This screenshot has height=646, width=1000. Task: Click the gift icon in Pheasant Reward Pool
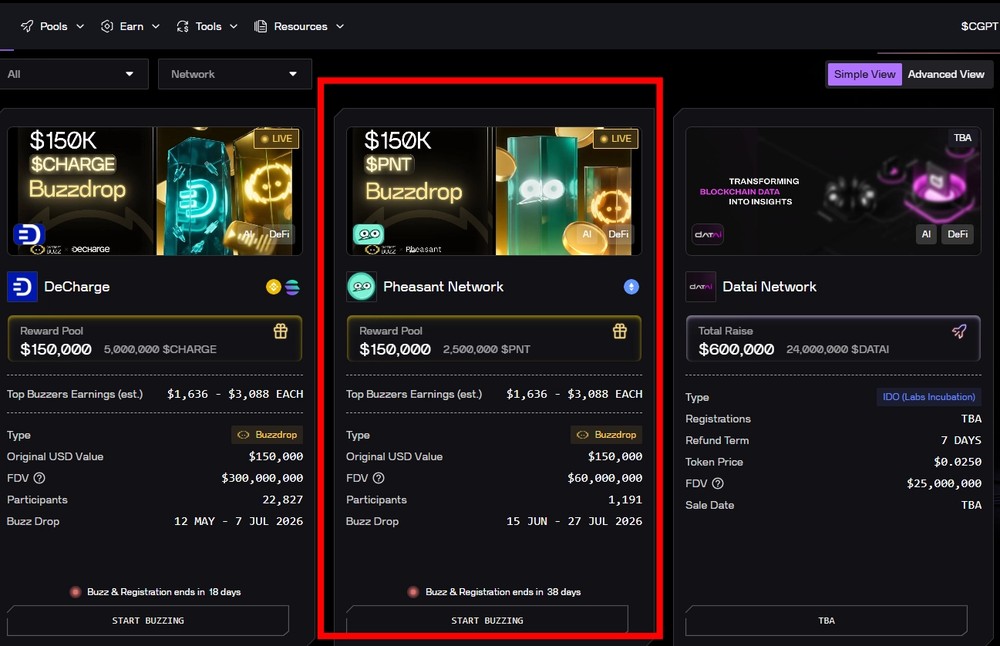[x=620, y=331]
